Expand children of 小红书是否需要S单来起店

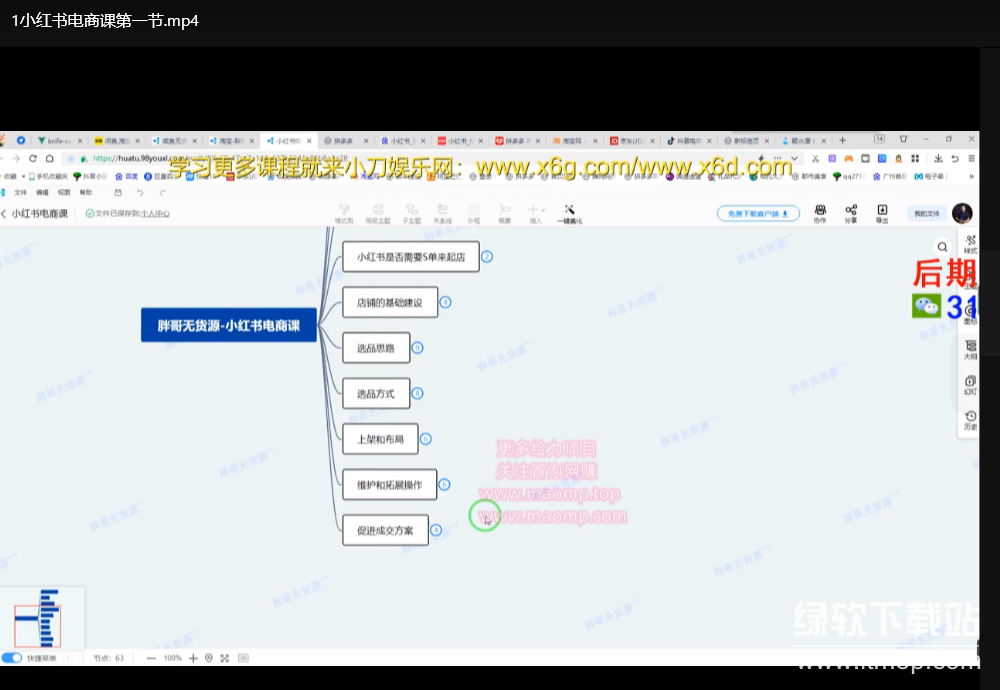(x=487, y=256)
